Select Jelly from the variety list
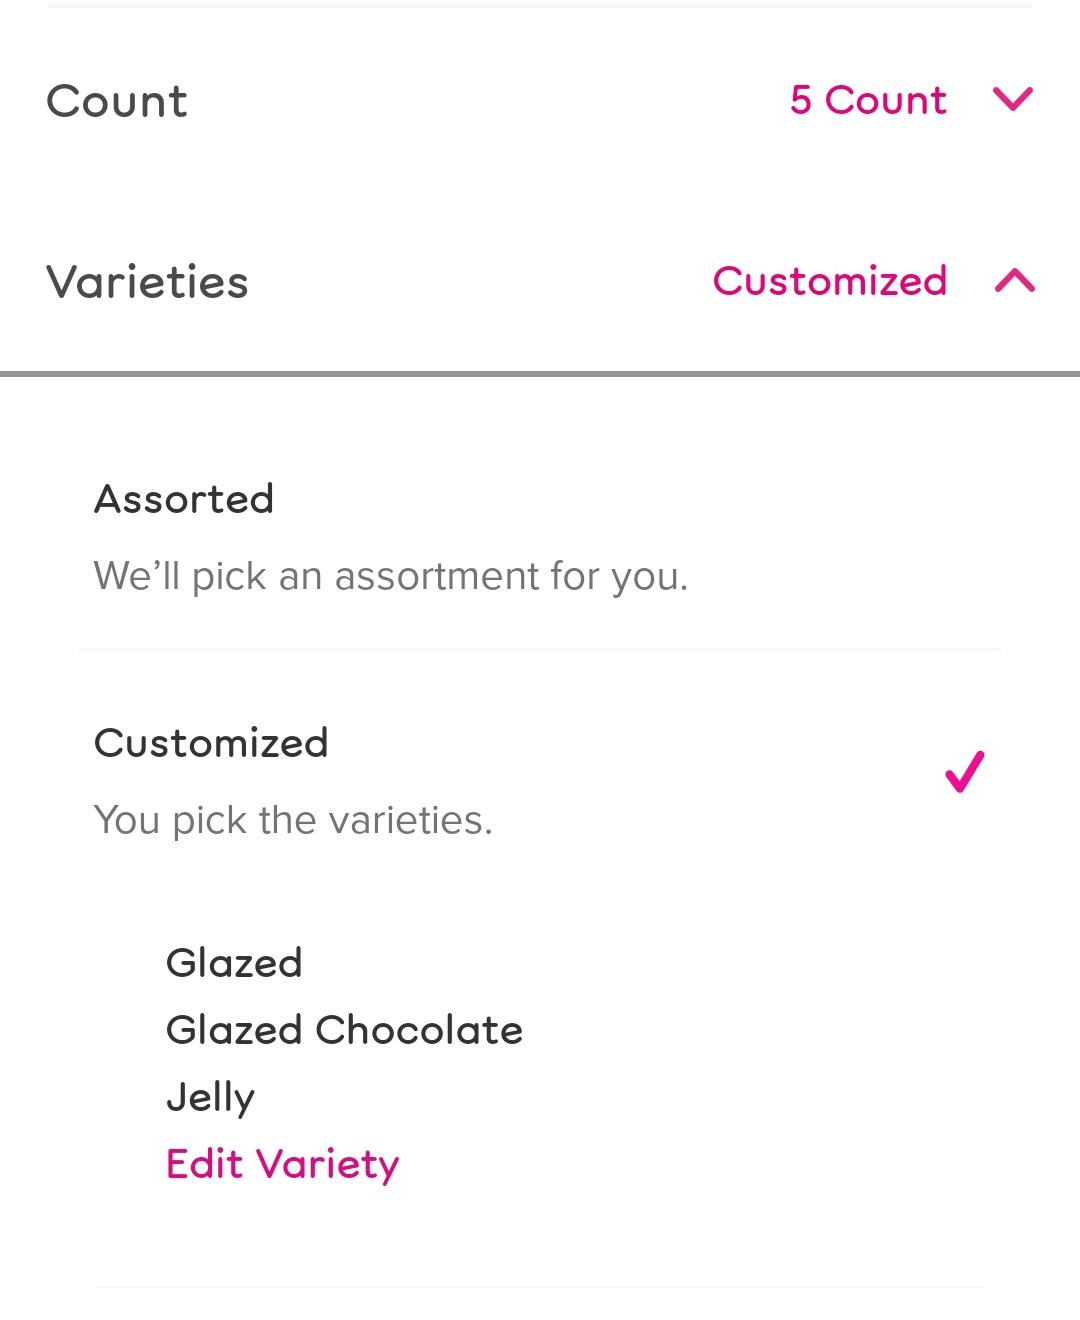Image resolution: width=1080 pixels, height=1320 pixels. pos(210,1096)
